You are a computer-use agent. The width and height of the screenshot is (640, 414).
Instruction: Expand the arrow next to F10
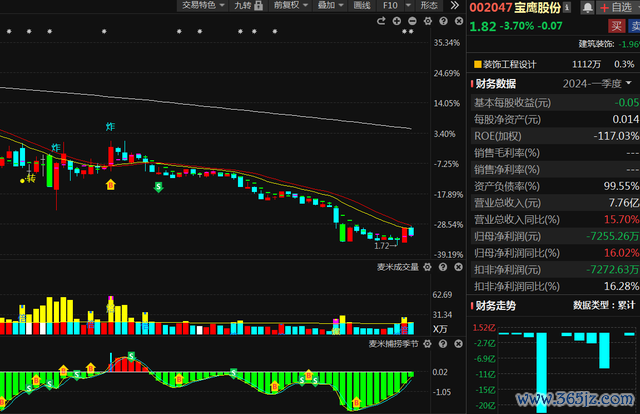click(x=408, y=5)
